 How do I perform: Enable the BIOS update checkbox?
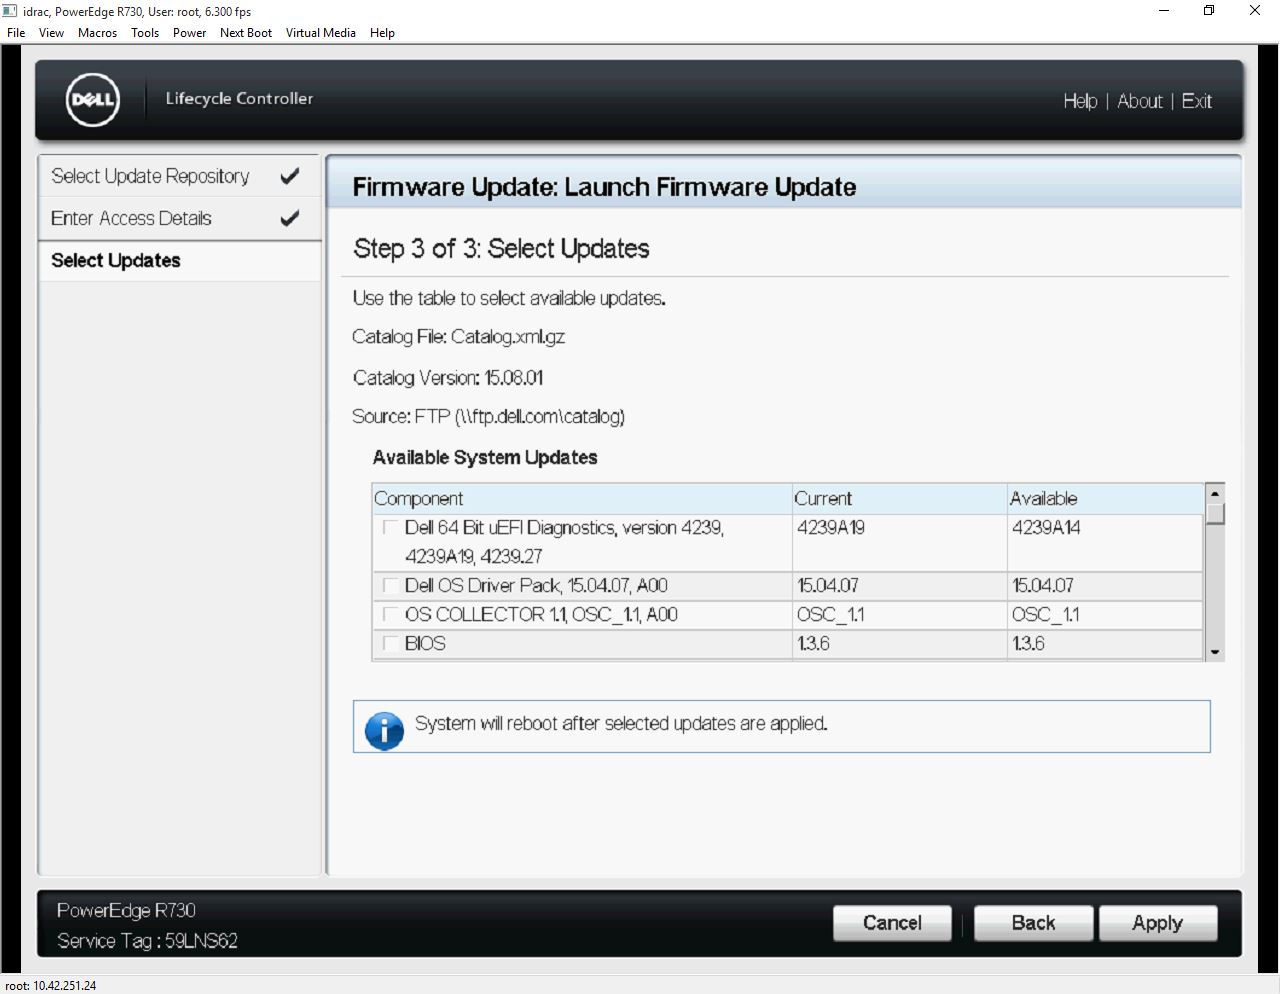(x=389, y=644)
